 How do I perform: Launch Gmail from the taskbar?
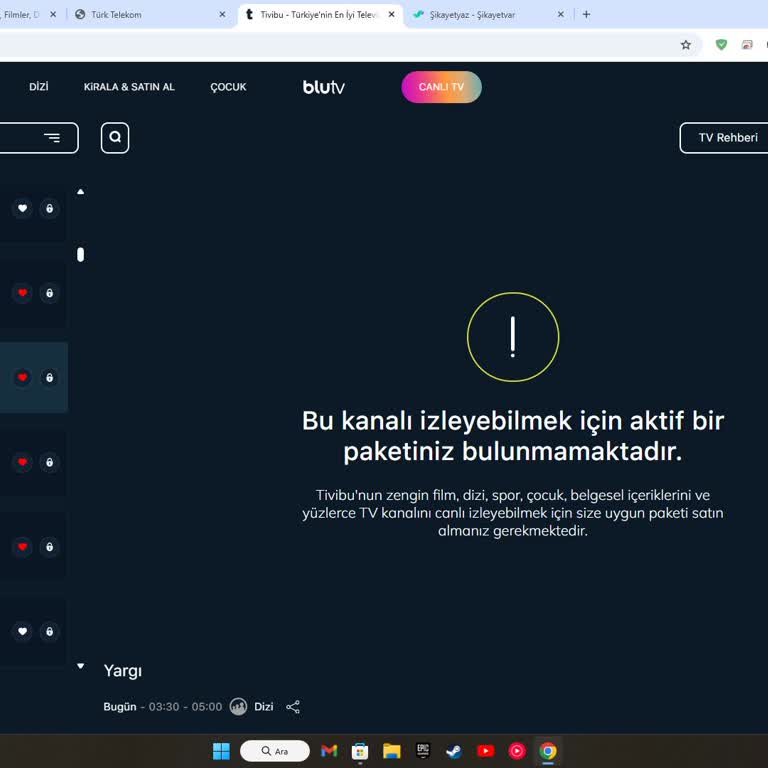[x=329, y=750]
